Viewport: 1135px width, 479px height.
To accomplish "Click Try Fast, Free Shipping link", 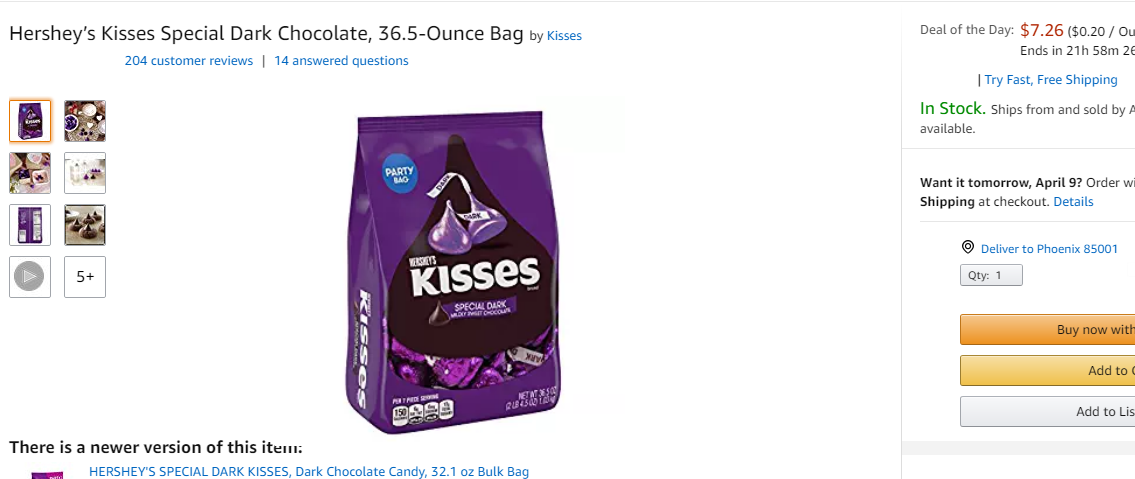I will pyautogui.click(x=1050, y=80).
